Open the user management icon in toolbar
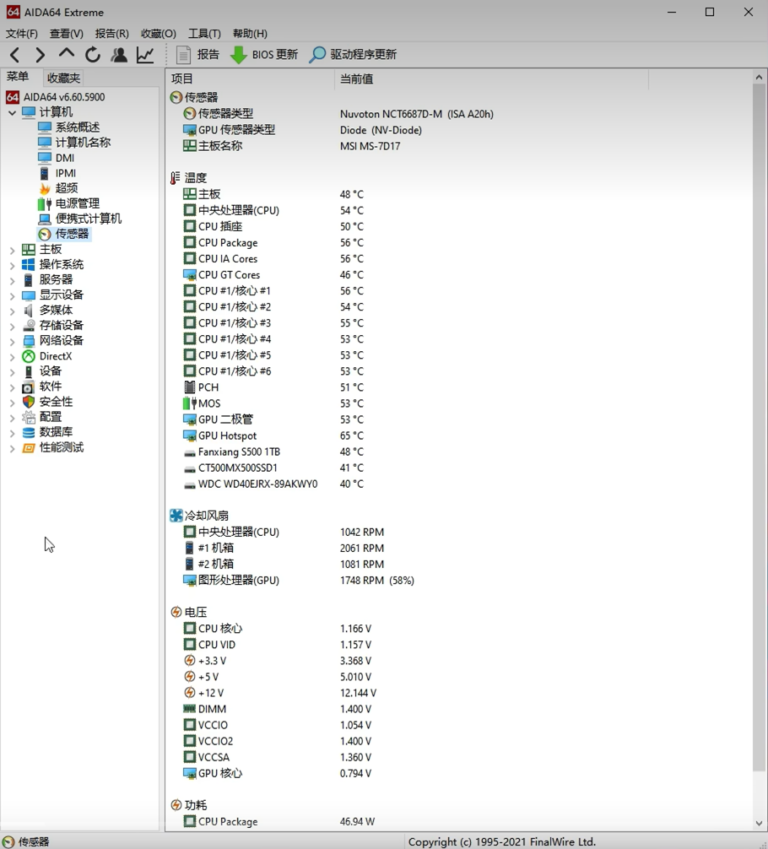 tap(119, 55)
